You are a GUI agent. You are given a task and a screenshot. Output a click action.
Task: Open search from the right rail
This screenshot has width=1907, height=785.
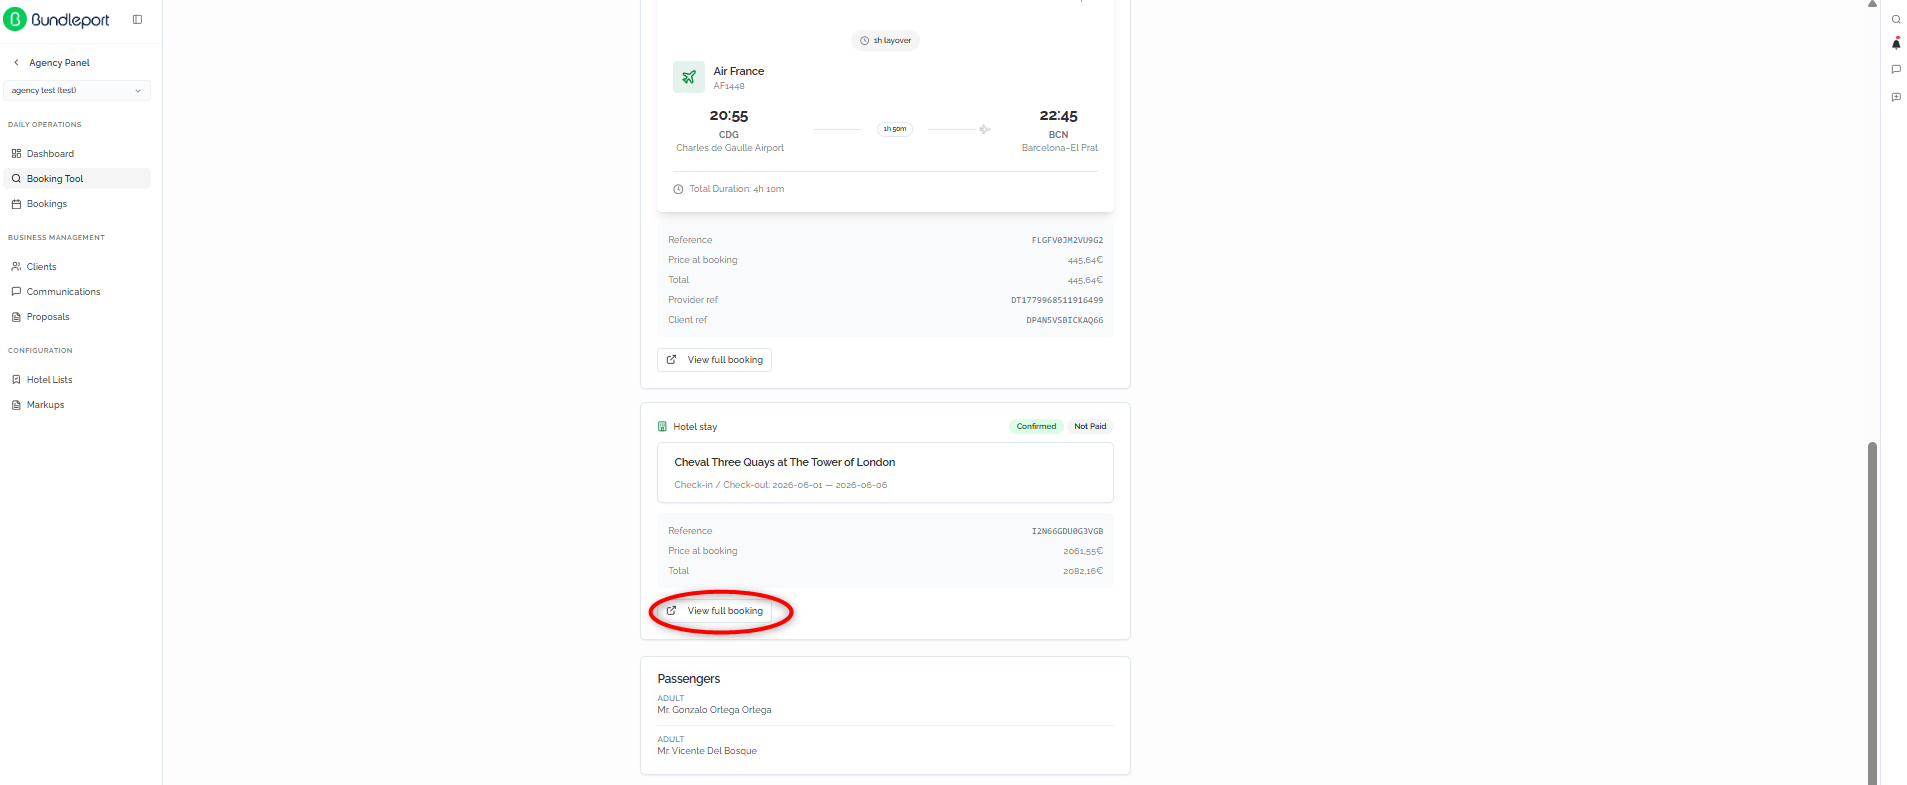click(x=1896, y=19)
